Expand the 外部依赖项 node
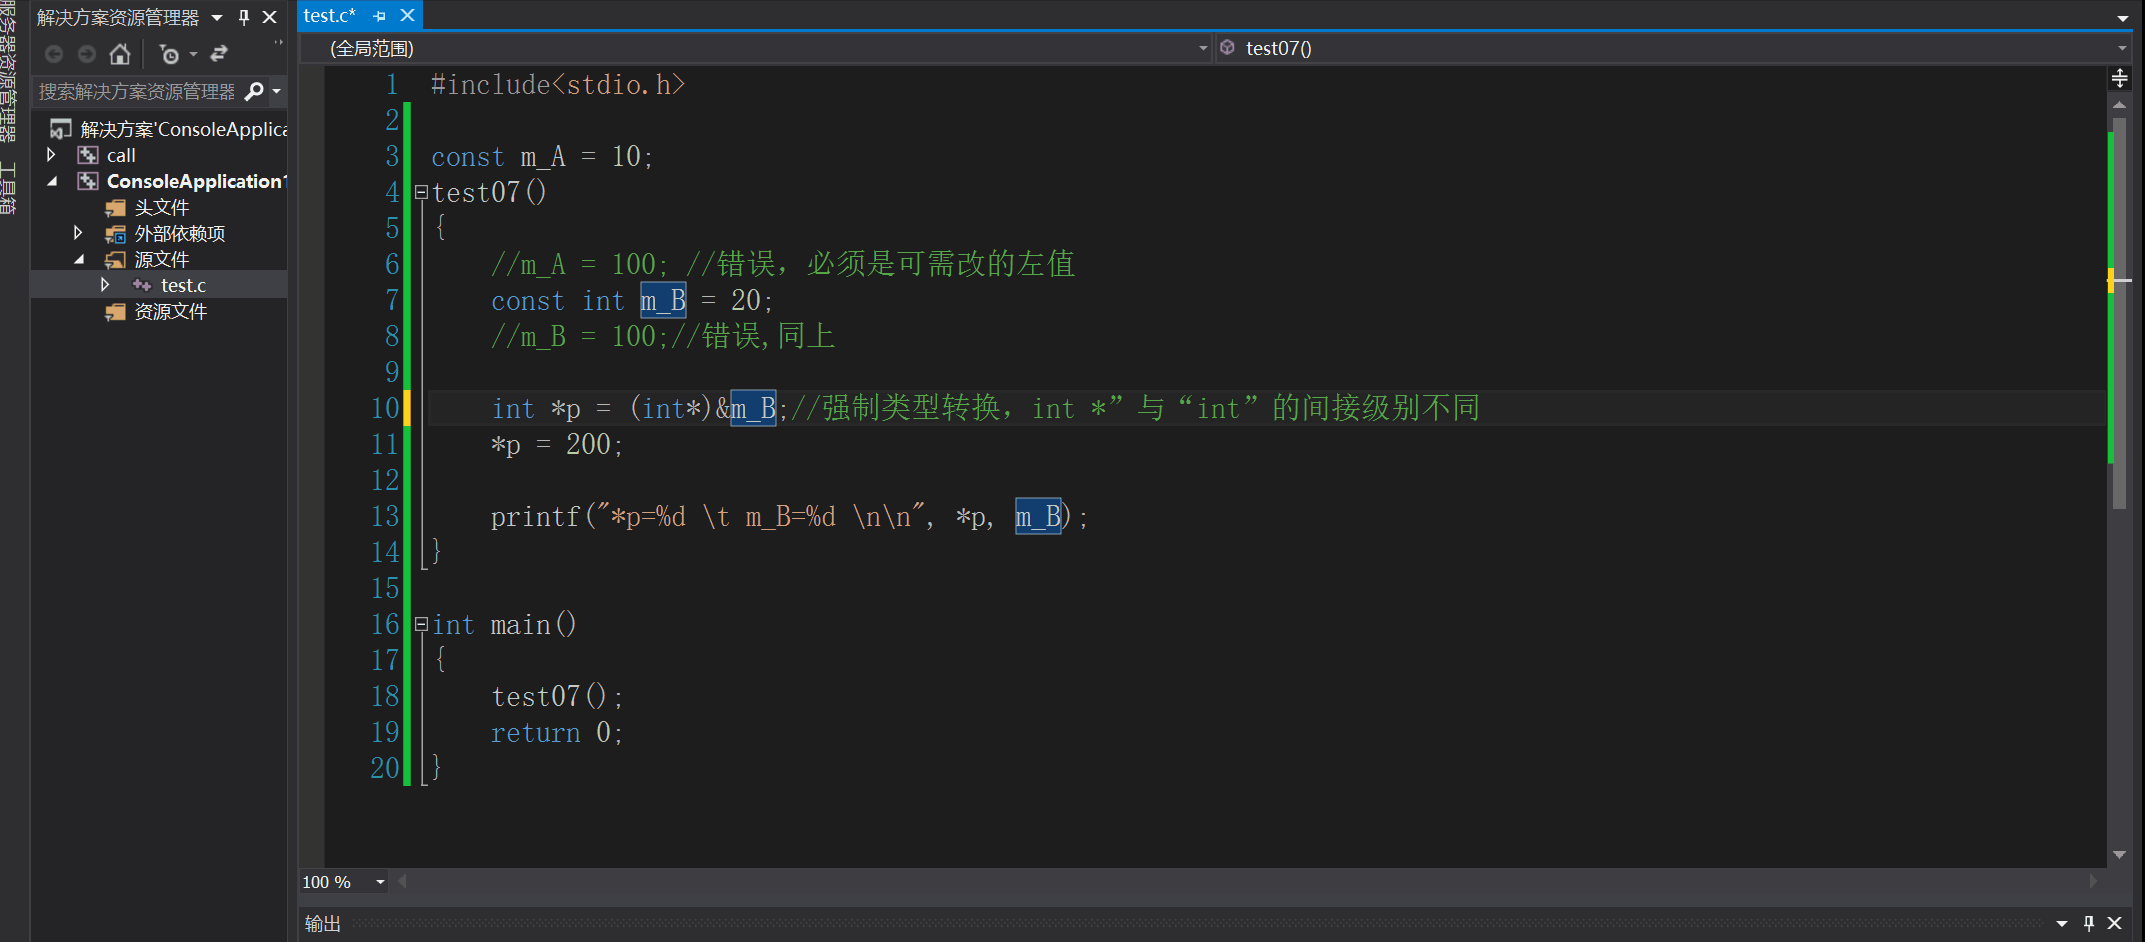The height and width of the screenshot is (942, 2145). (78, 233)
